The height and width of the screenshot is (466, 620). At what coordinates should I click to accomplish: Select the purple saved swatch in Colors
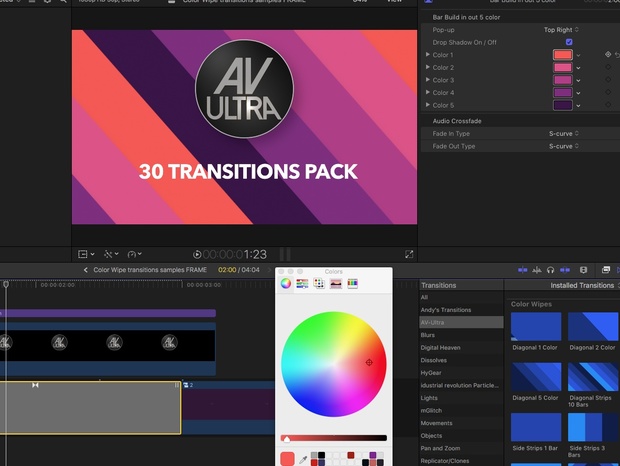coord(372,455)
